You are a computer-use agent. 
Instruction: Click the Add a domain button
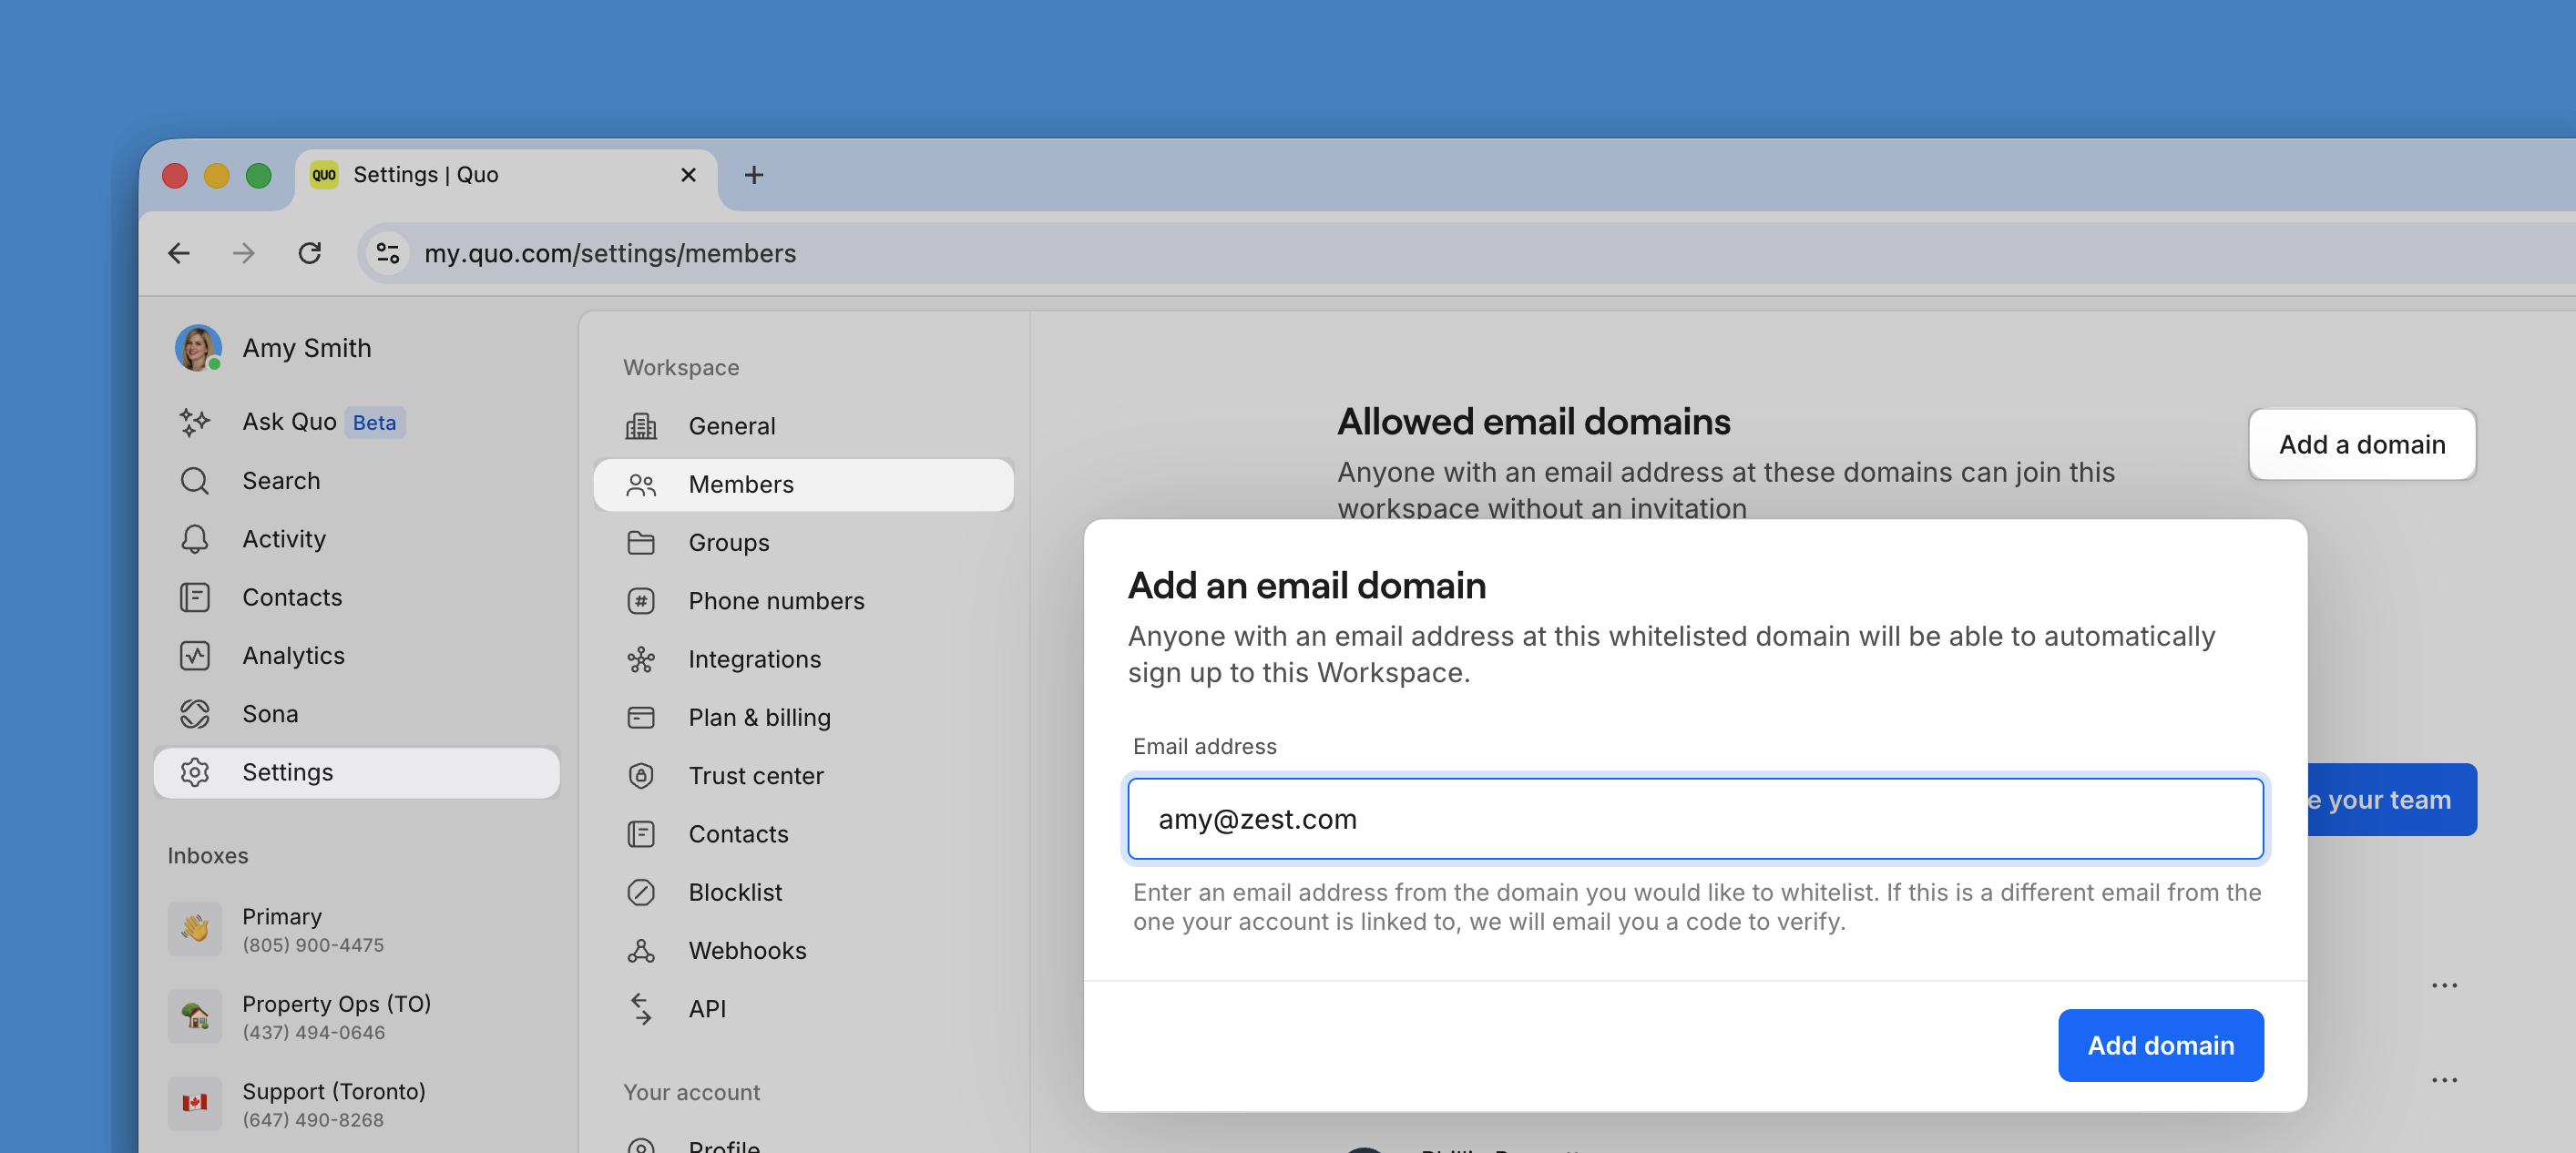2362,444
